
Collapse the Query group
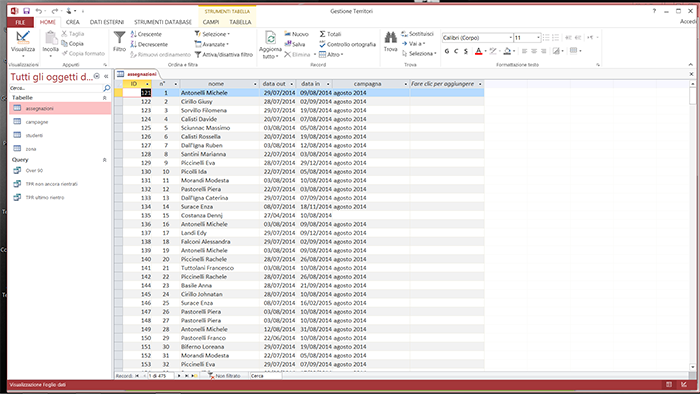point(104,160)
